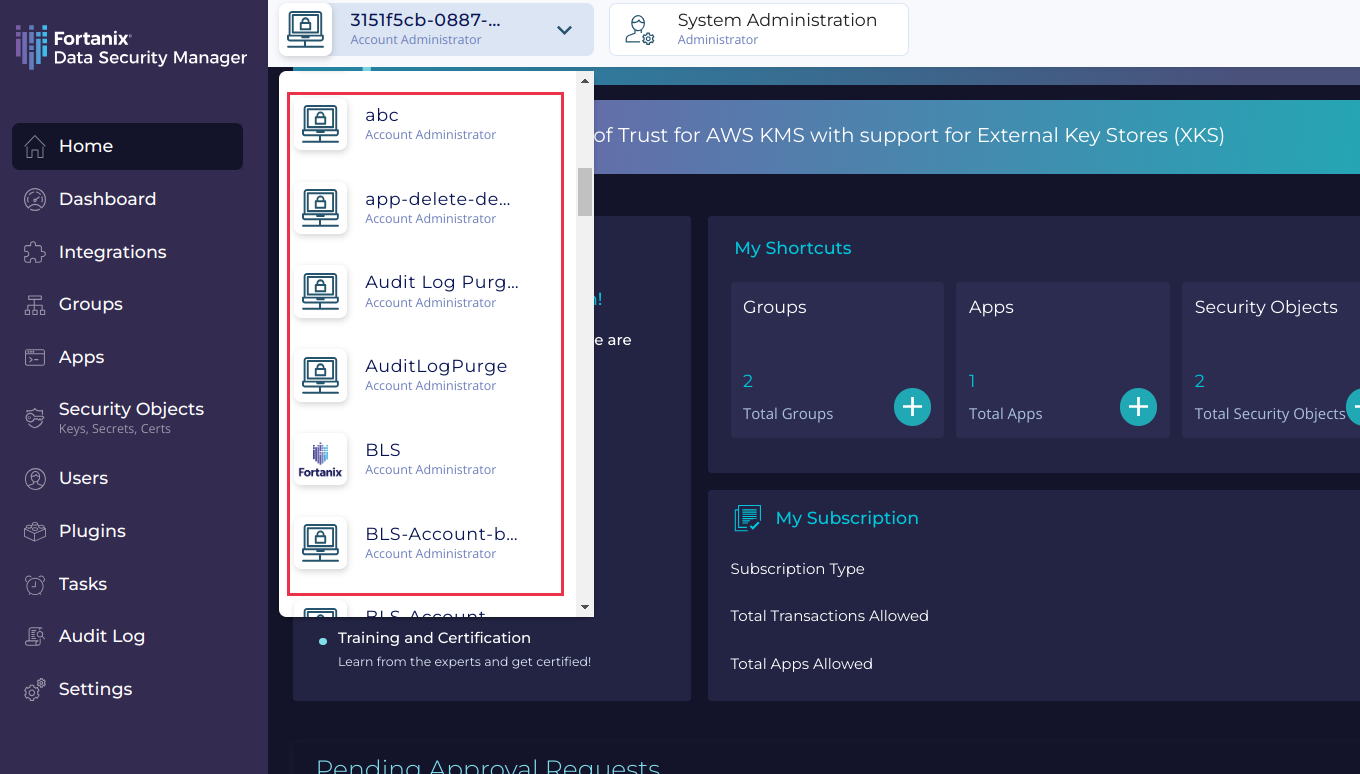
Task: Click the Training and Certification link
Action: (x=434, y=638)
